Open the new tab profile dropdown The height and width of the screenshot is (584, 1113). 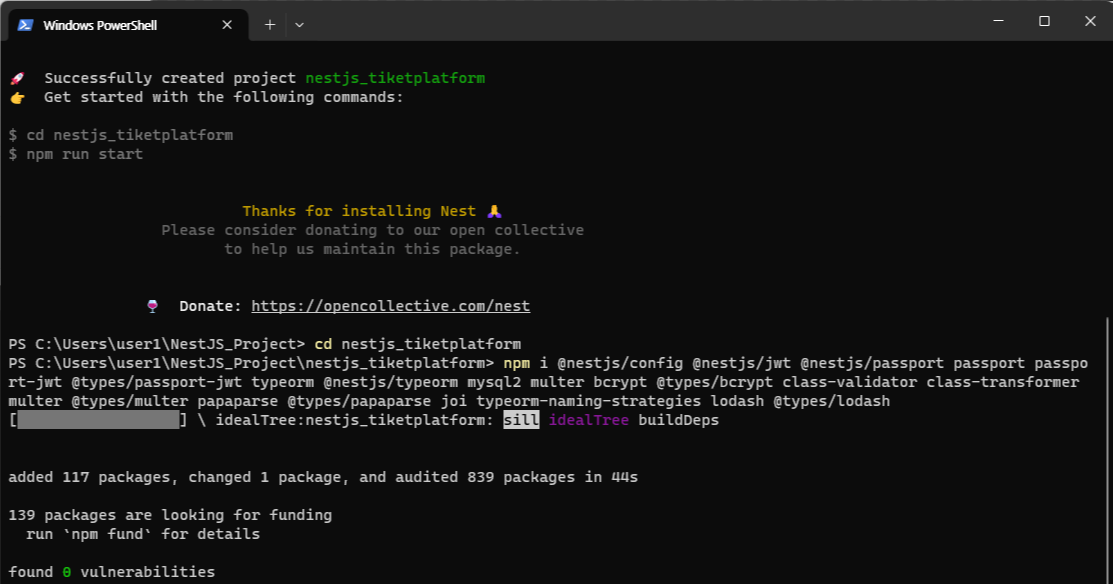(300, 25)
